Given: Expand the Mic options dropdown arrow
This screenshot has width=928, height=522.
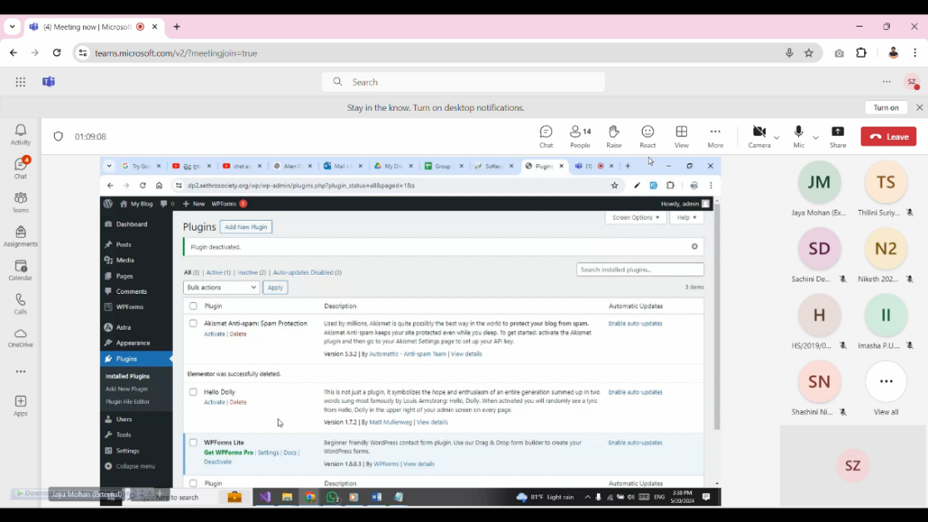Looking at the screenshot, I should click(816, 137).
